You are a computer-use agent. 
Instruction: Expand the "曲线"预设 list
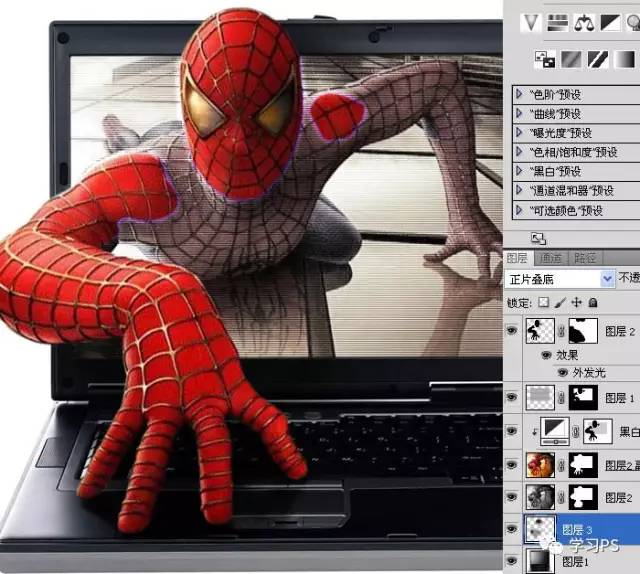(519, 114)
